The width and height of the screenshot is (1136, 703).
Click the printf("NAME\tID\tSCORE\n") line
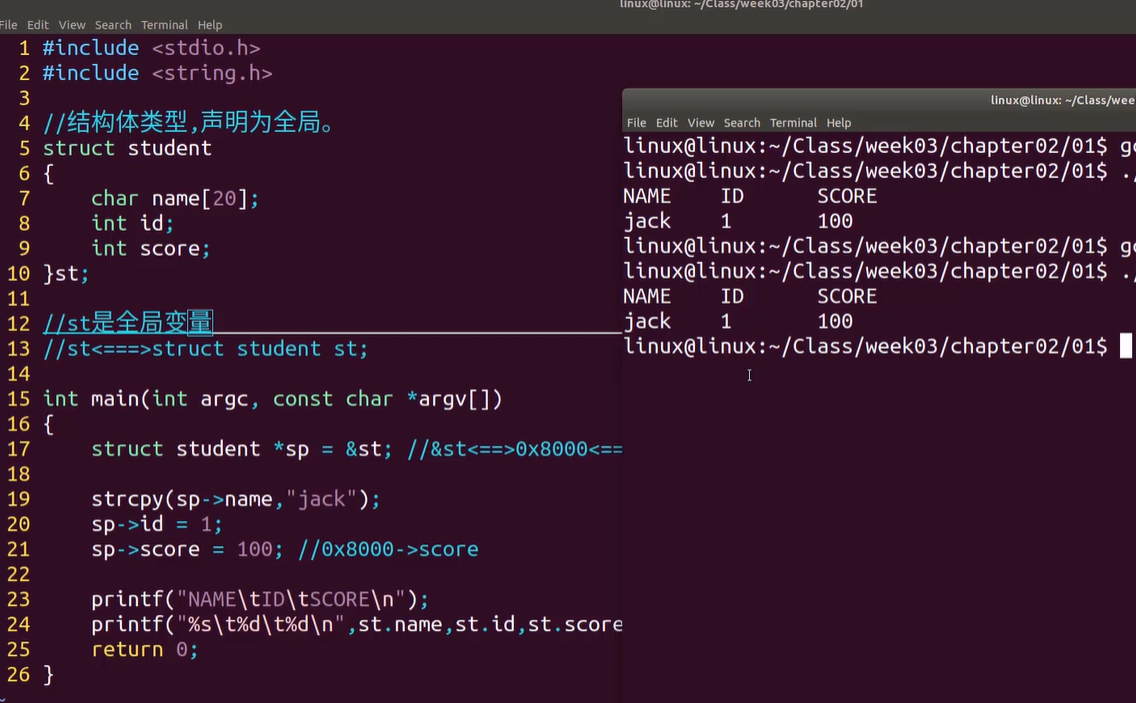260,599
